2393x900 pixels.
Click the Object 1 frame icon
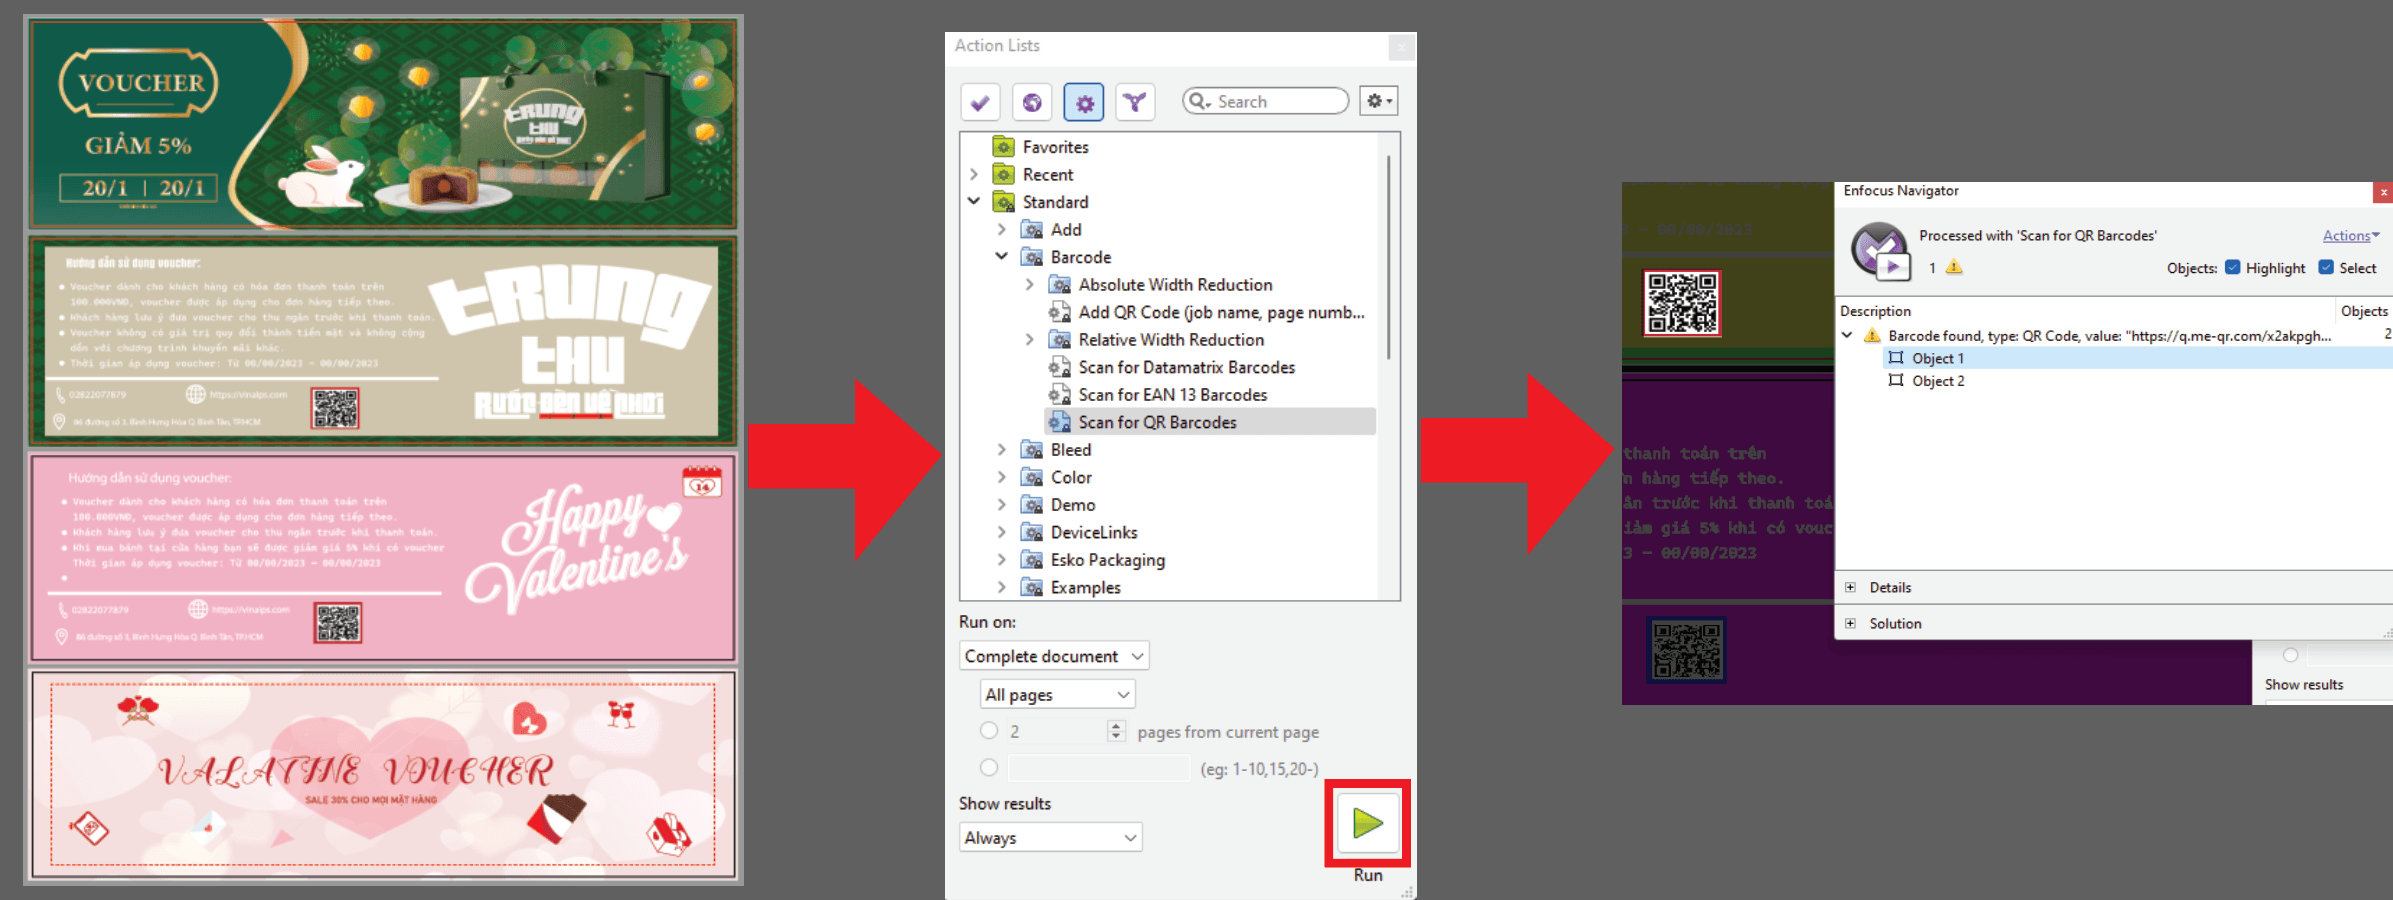click(1896, 358)
